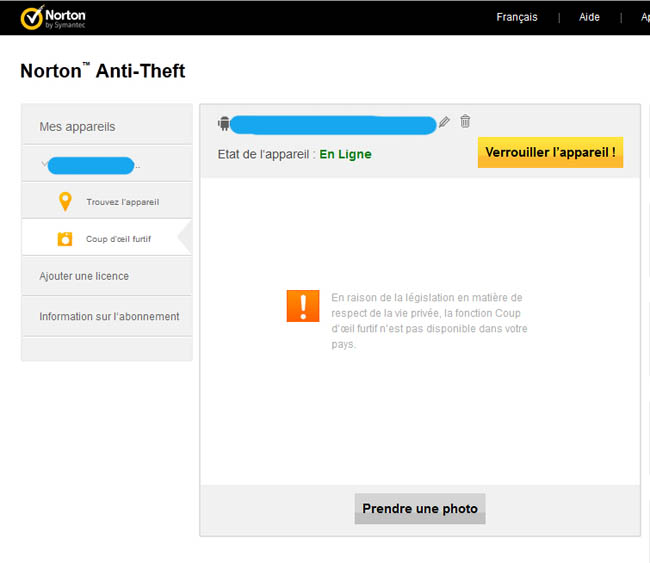Collapse the device chevron under Mes appareils
The height and width of the screenshot is (563, 650).
pos(44,163)
